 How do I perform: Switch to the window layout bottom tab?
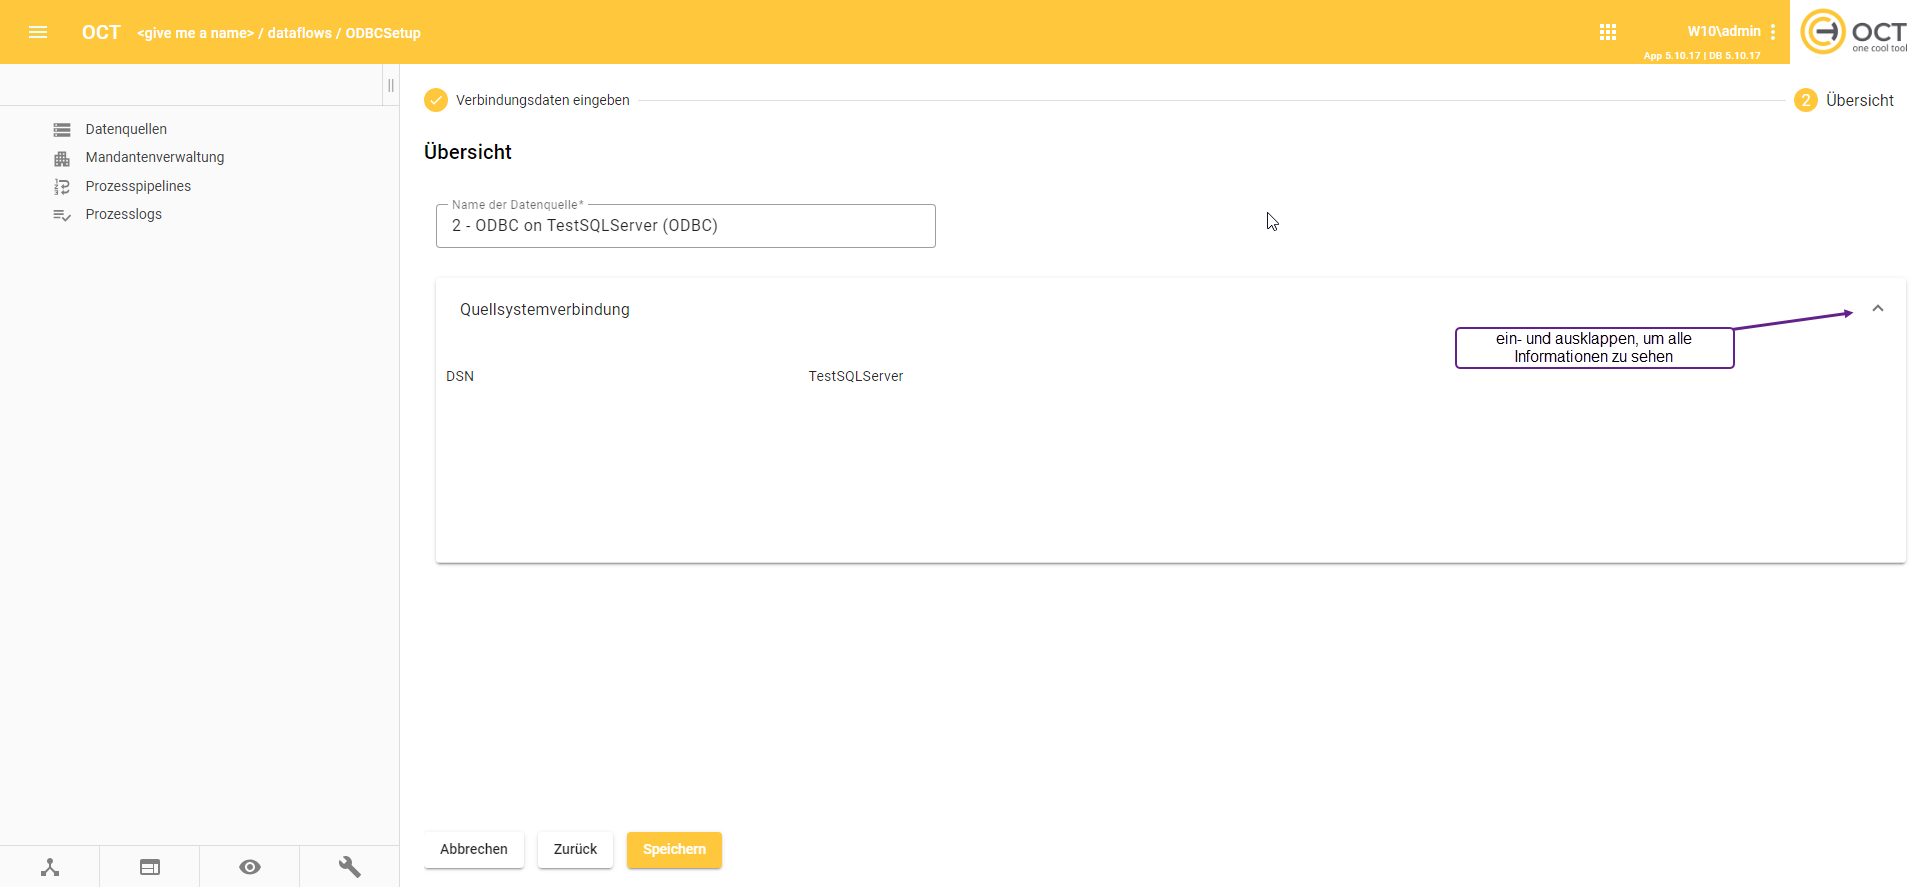coord(150,867)
